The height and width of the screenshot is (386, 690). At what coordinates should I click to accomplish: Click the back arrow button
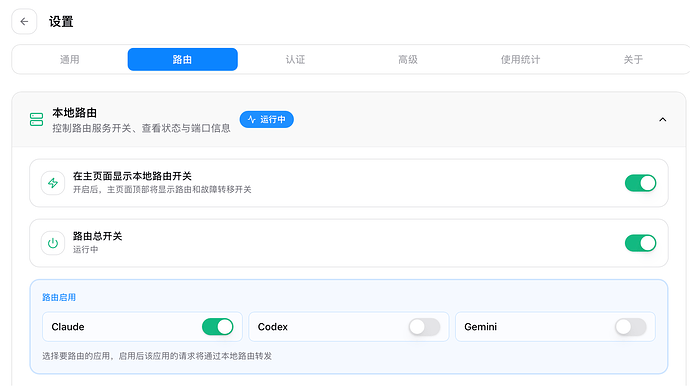(x=24, y=22)
